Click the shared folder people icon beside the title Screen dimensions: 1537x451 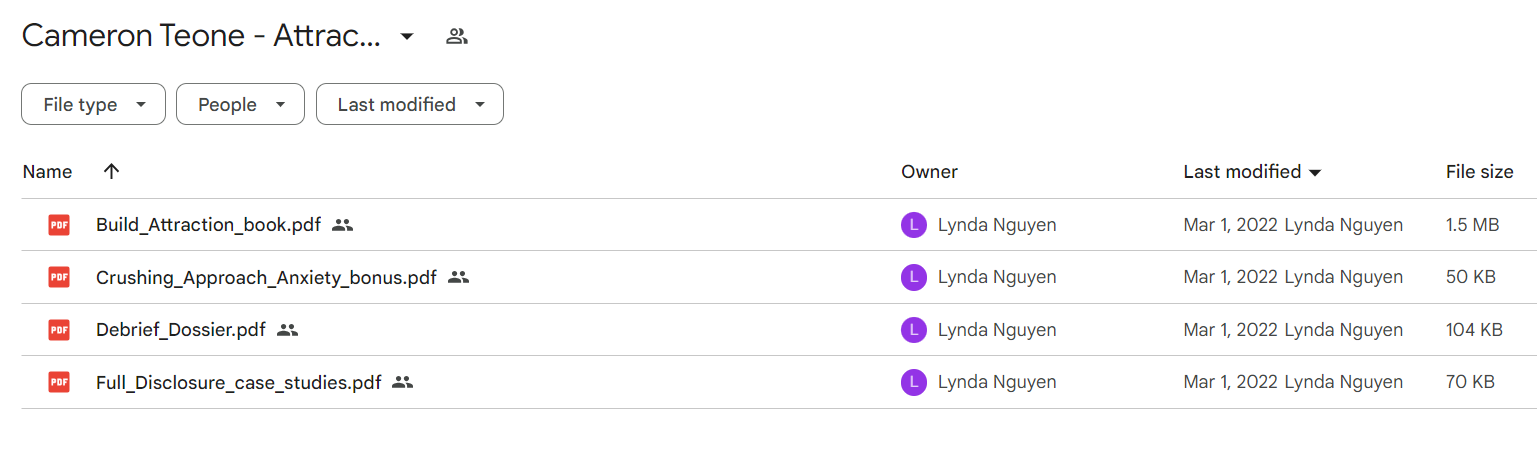[457, 37]
